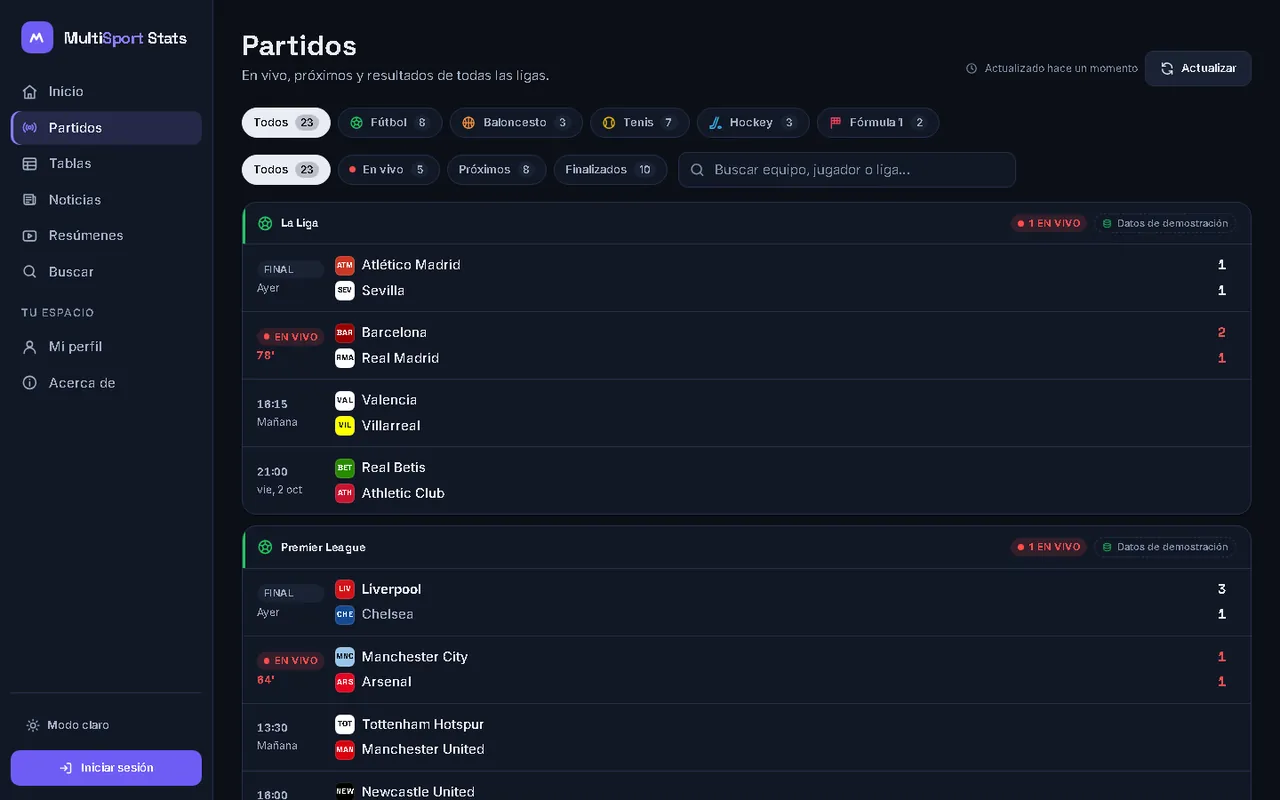
Task: Click the Athletic Club team badge
Action: [345, 493]
